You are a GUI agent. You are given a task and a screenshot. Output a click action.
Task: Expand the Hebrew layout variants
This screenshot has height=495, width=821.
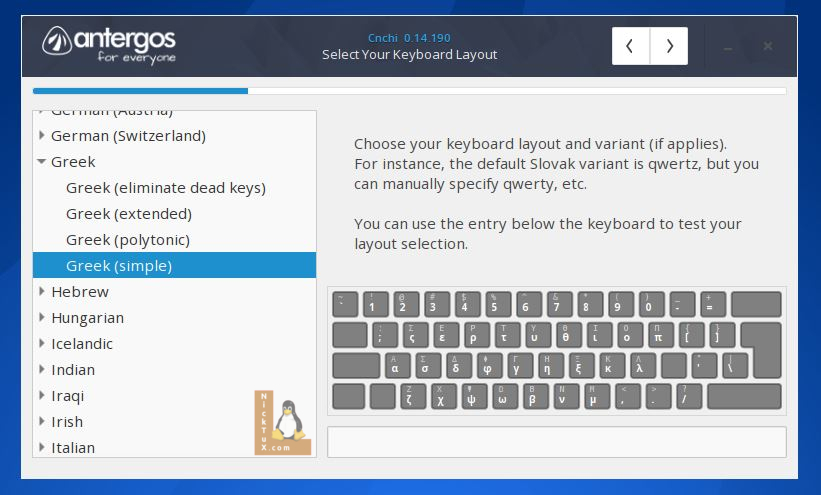(x=42, y=292)
